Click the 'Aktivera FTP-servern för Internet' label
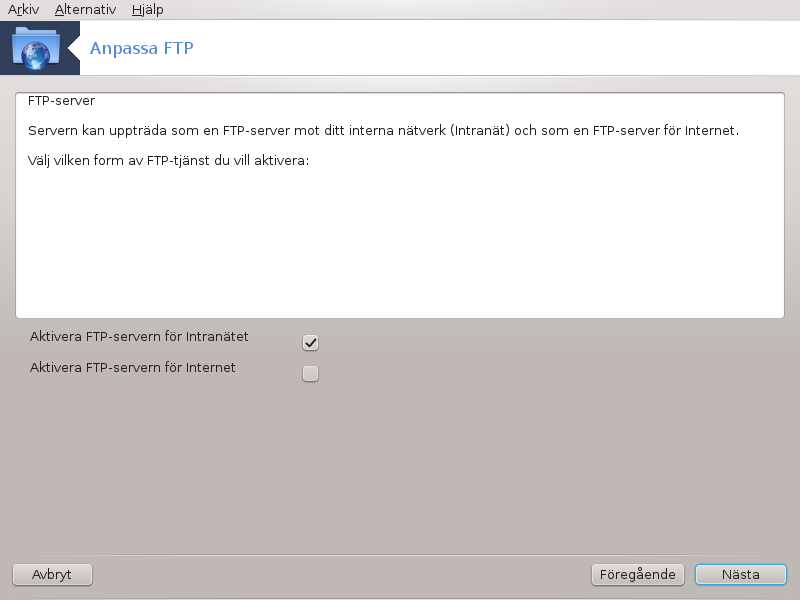 [x=133, y=367]
